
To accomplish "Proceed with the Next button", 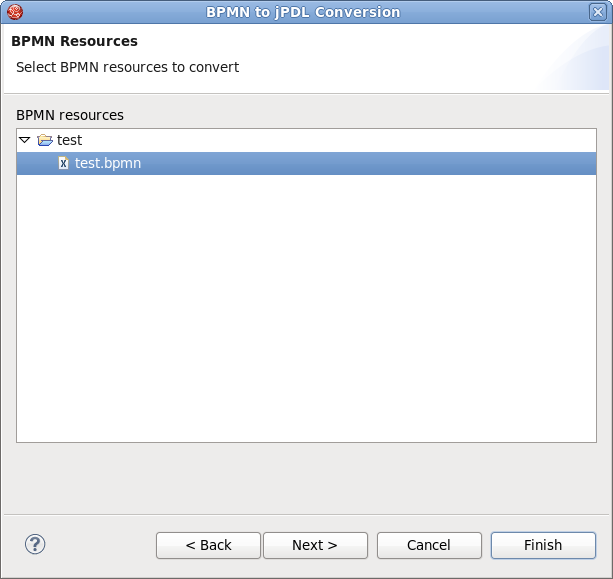I will [x=315, y=545].
